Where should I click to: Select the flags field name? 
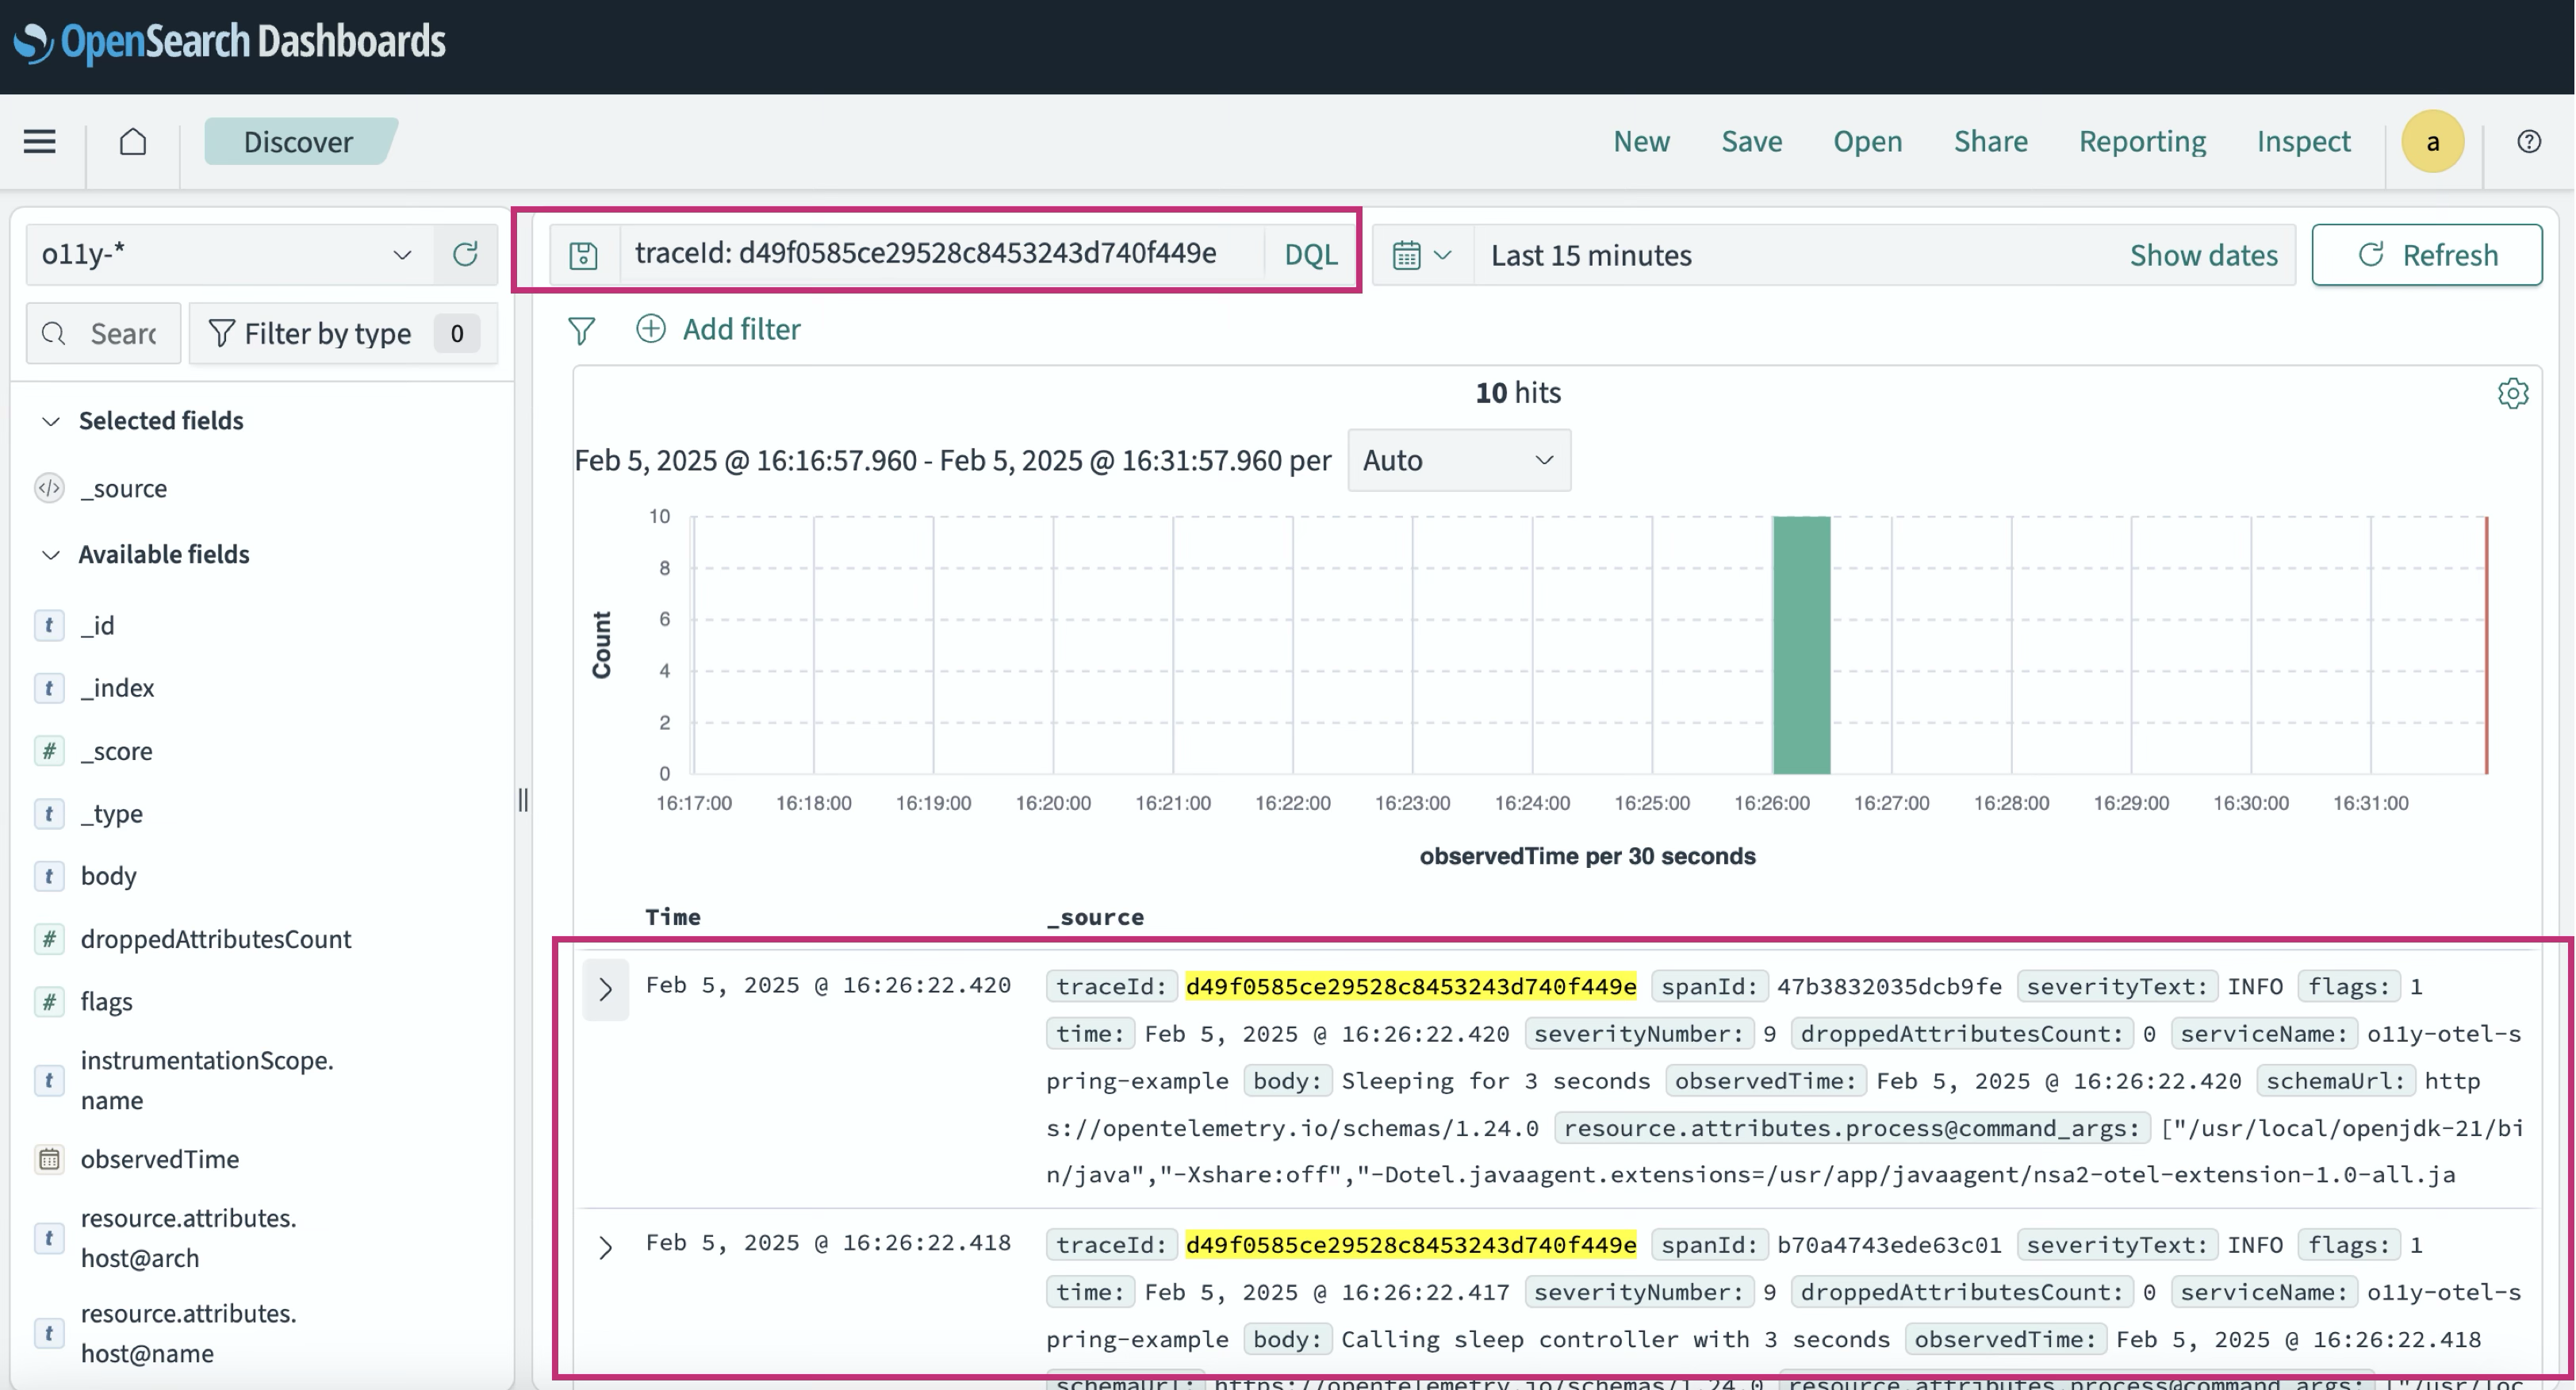pos(106,1001)
